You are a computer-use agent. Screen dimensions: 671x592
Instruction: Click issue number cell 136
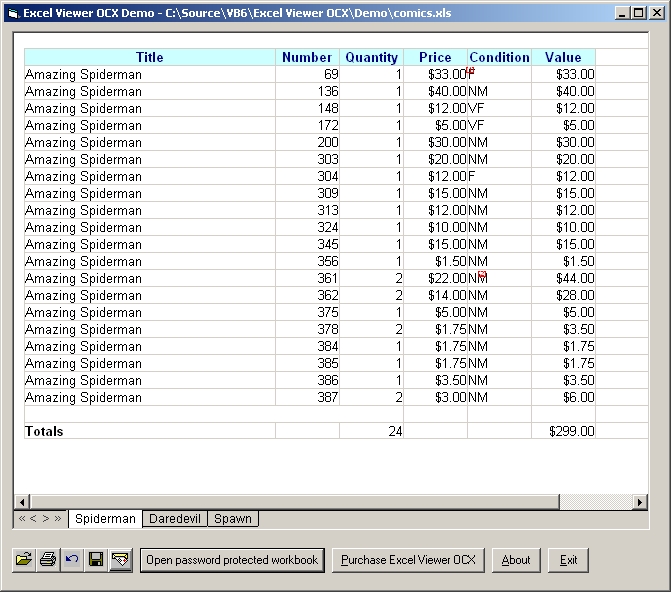[x=307, y=91]
